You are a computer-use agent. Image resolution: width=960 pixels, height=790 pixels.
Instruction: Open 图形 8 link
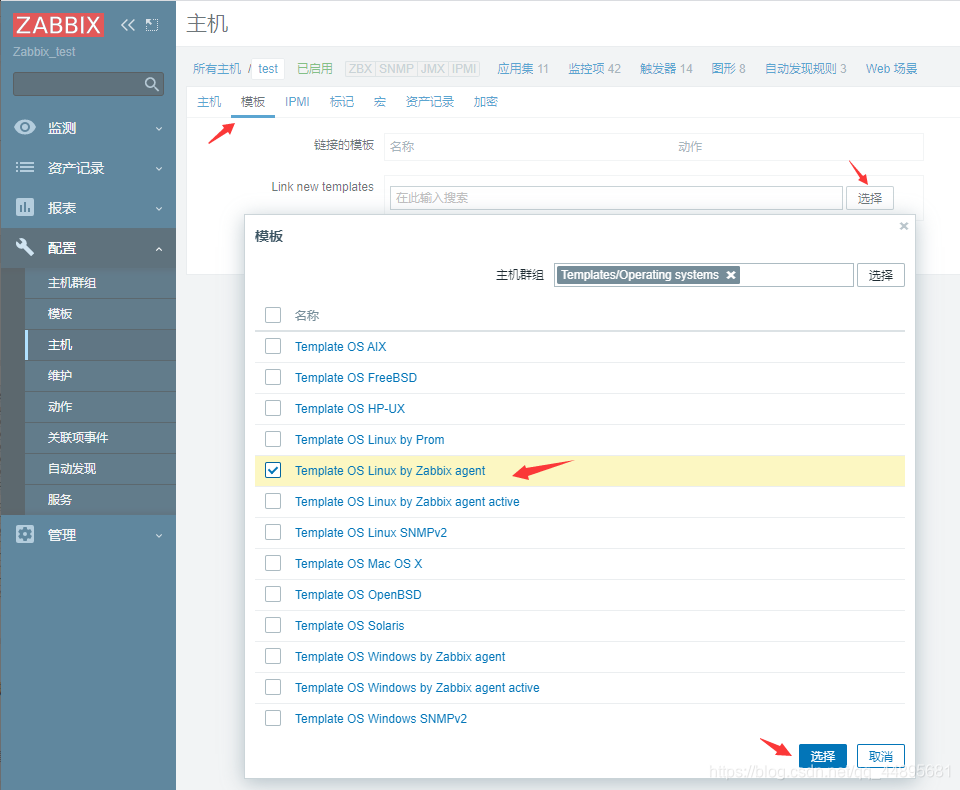pyautogui.click(x=729, y=69)
